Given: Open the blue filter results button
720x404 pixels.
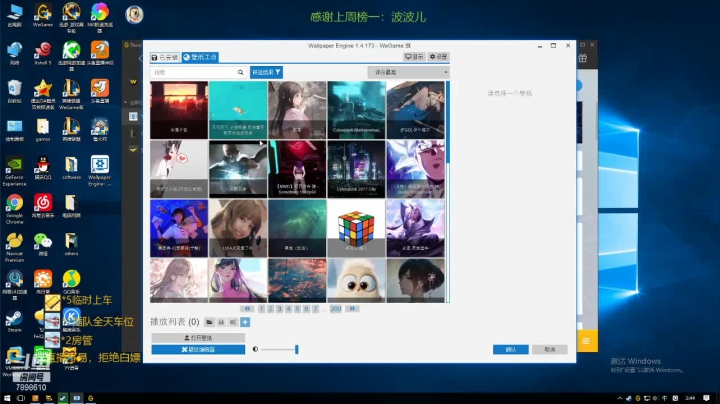Looking at the screenshot, I should click(266, 73).
